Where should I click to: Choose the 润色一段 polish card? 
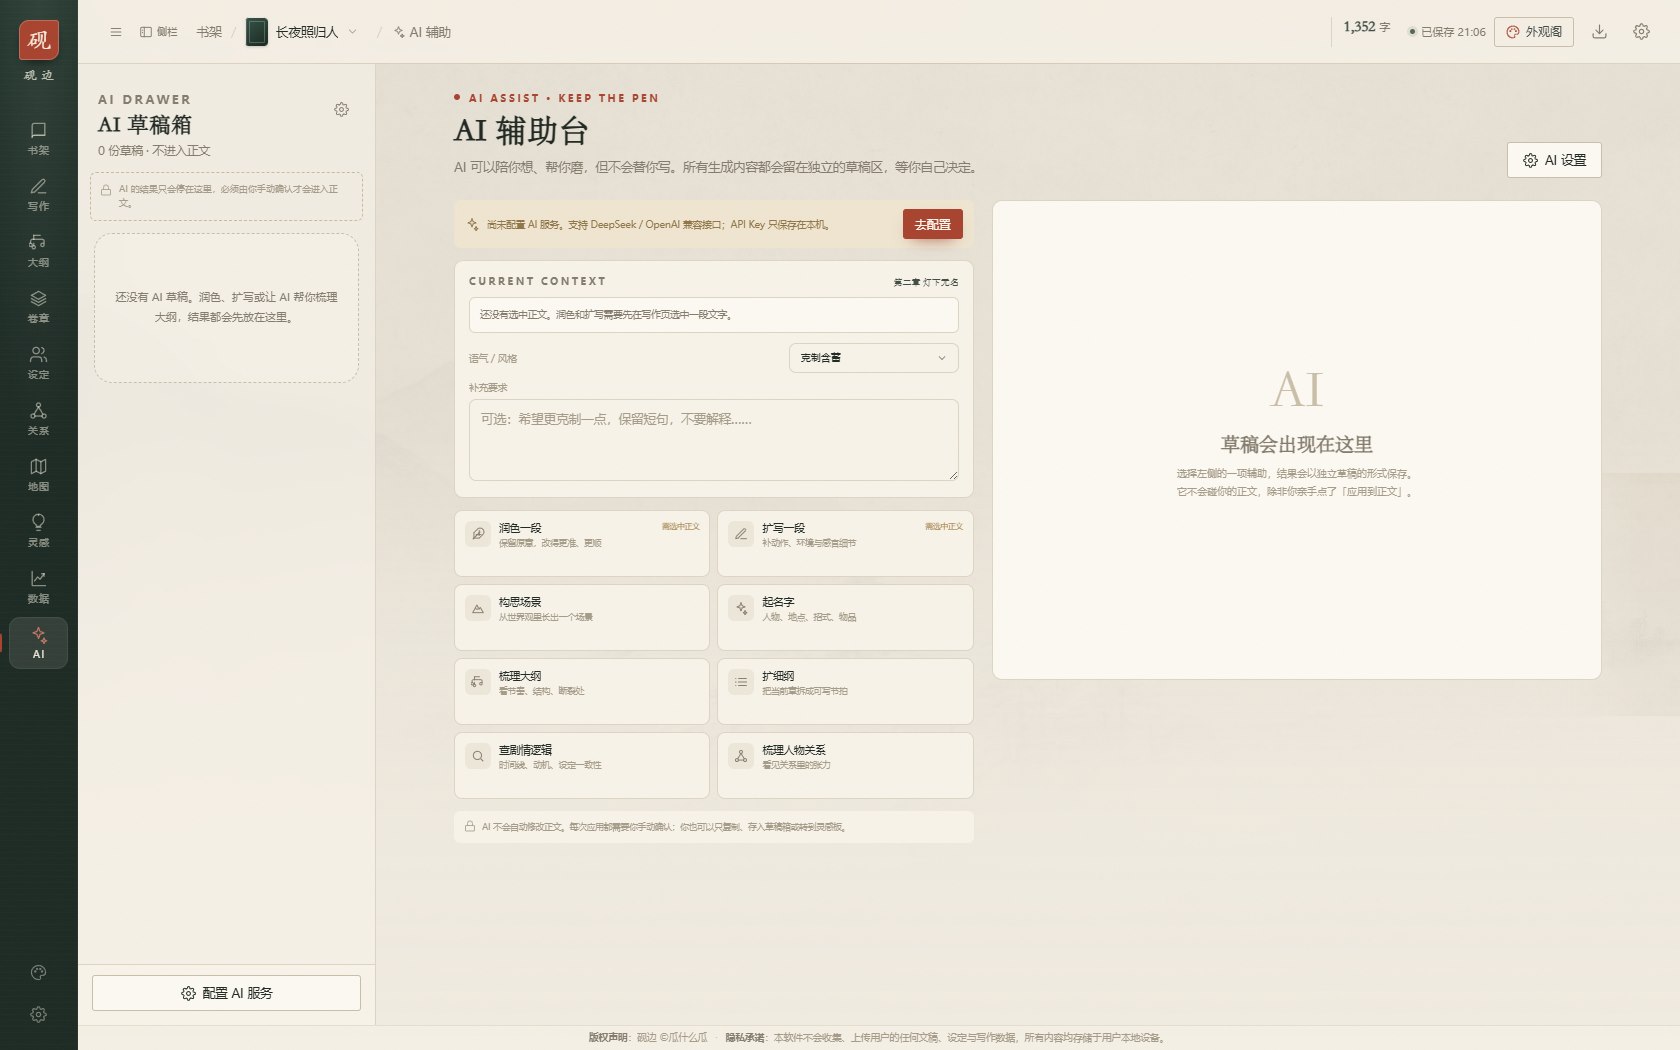[x=581, y=543]
